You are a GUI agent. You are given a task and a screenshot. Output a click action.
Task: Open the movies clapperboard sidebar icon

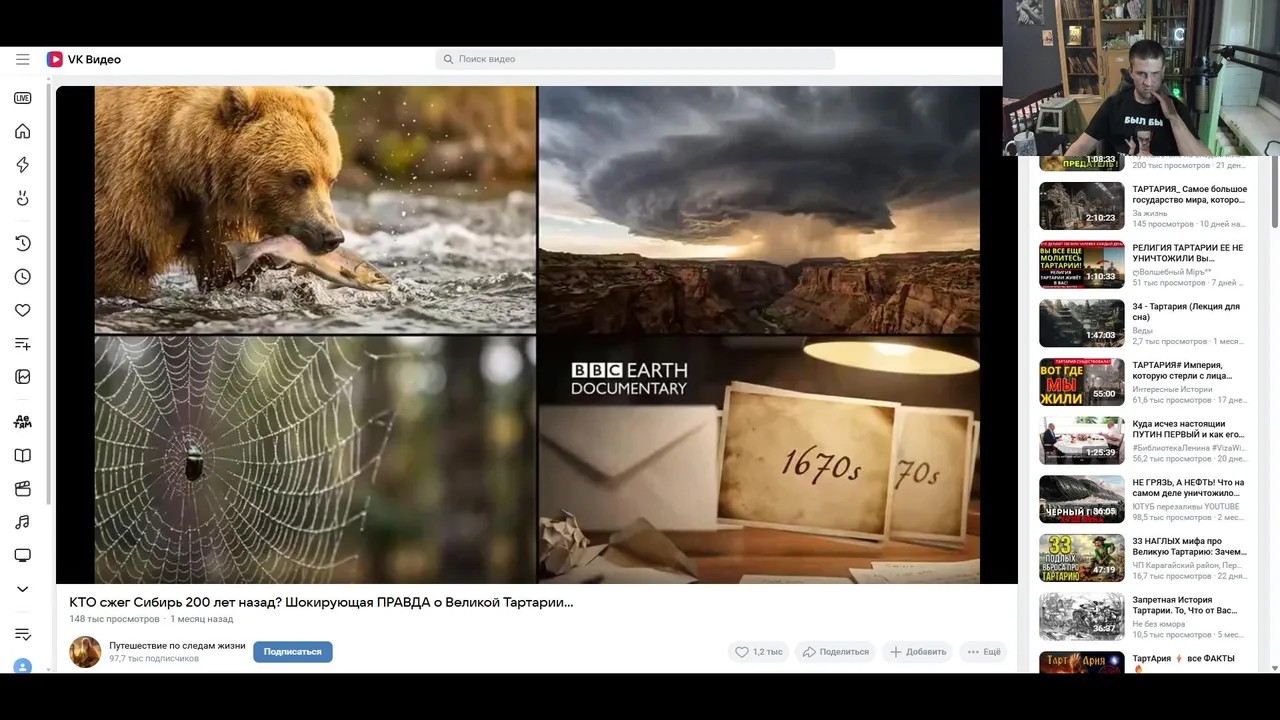tap(22, 489)
